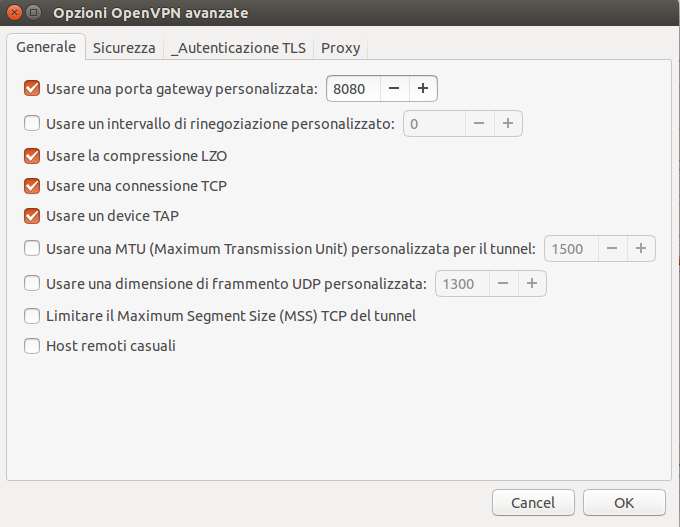Viewport: 680px width, 527px height.
Task: Disable custom gateway port checkbox
Action: pos(32,89)
